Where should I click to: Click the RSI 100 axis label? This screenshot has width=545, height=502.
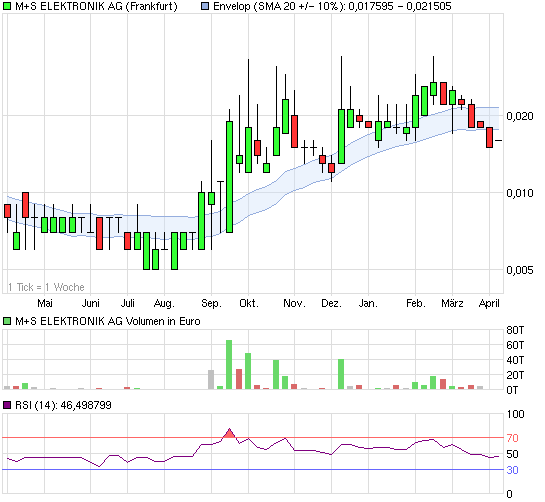(515, 414)
